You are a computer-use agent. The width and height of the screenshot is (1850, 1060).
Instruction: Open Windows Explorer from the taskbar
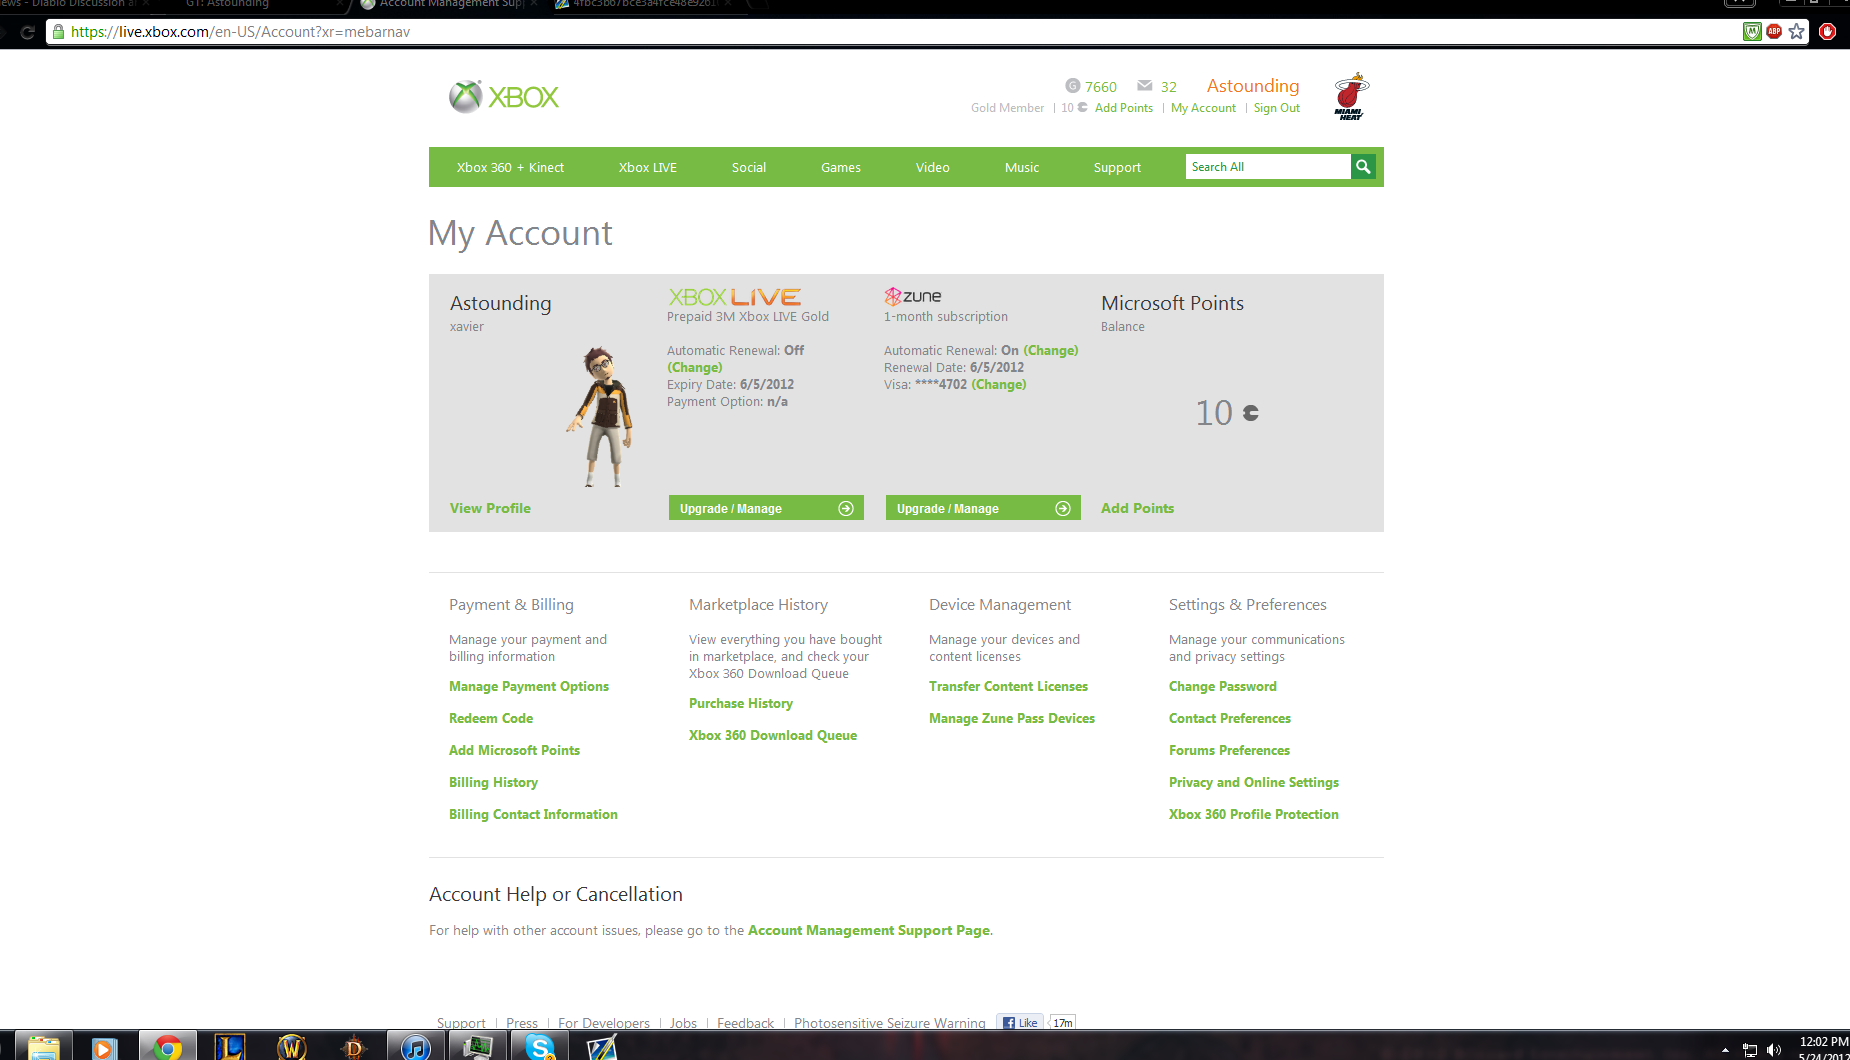coord(43,1046)
